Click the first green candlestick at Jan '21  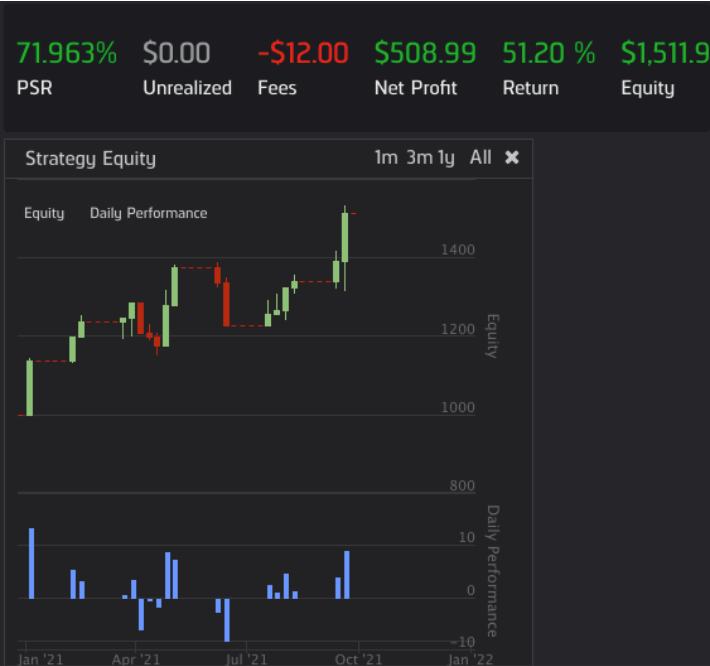pyautogui.click(x=30, y=387)
